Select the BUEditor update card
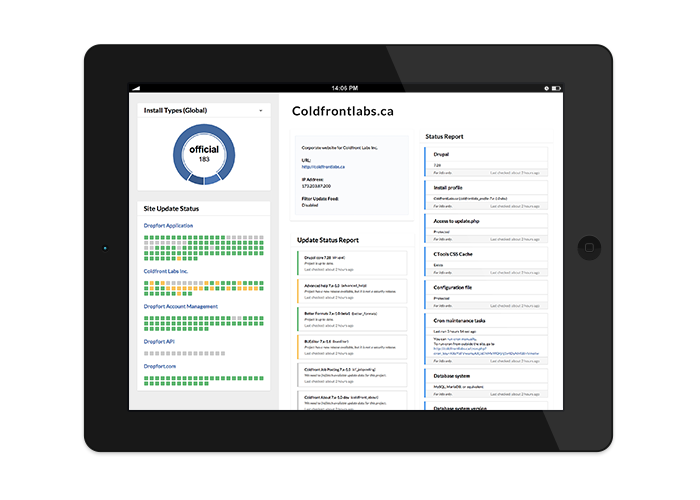This screenshot has width=700, height=500. [352, 347]
